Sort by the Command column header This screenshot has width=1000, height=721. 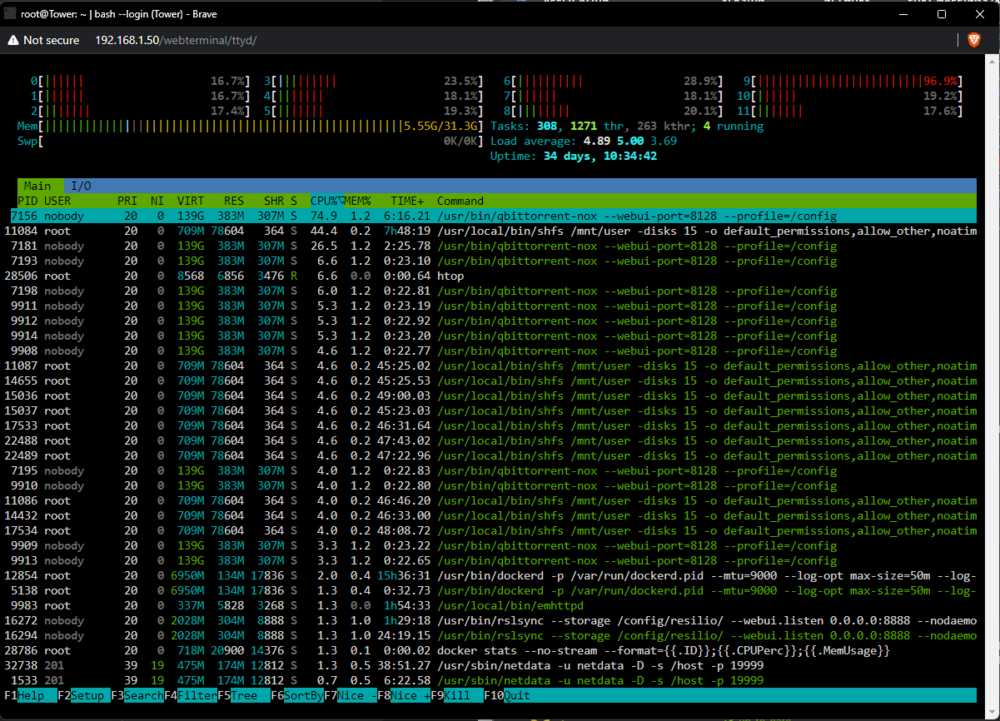coord(460,201)
